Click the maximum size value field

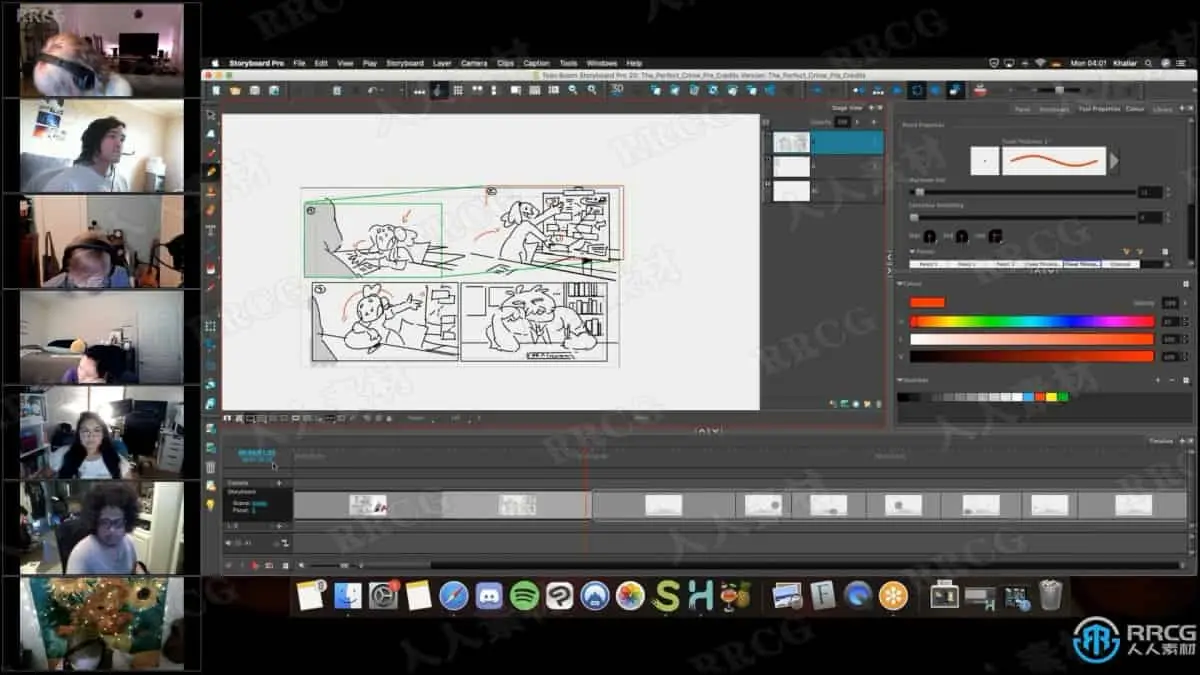pyautogui.click(x=1149, y=192)
